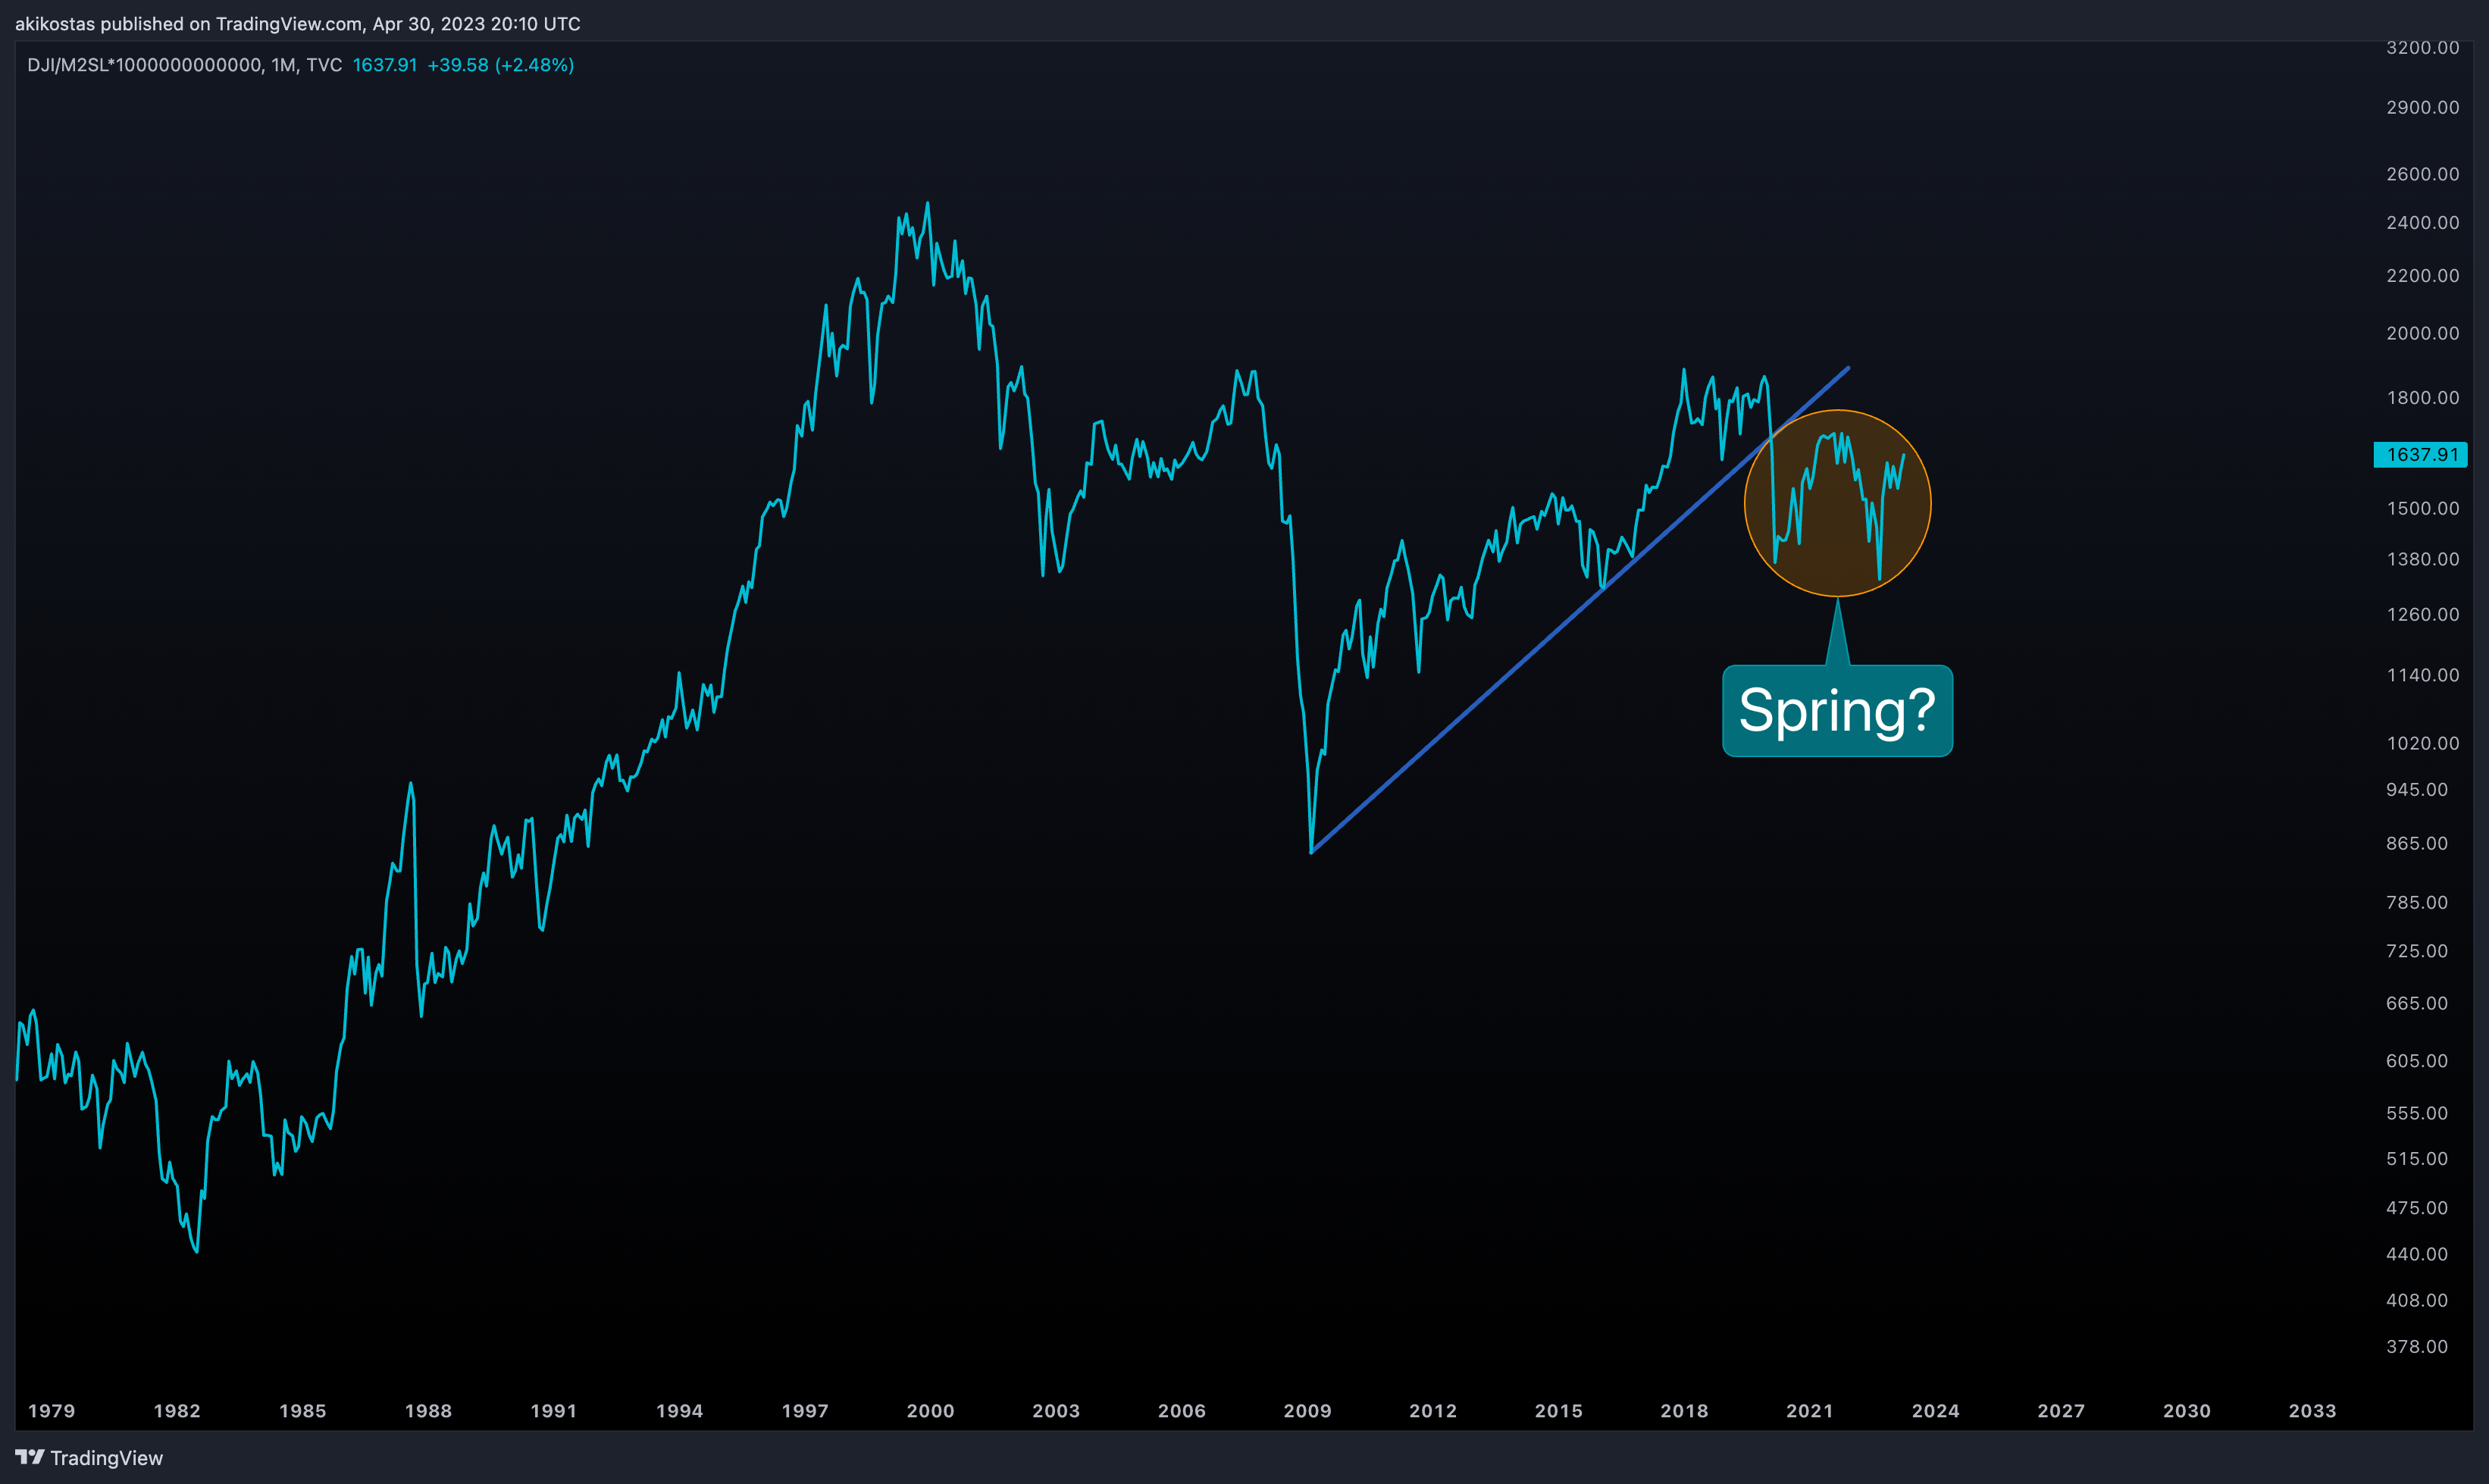The height and width of the screenshot is (1484, 2489).
Task: Click the 945.00 price axis label
Action: click(2417, 790)
